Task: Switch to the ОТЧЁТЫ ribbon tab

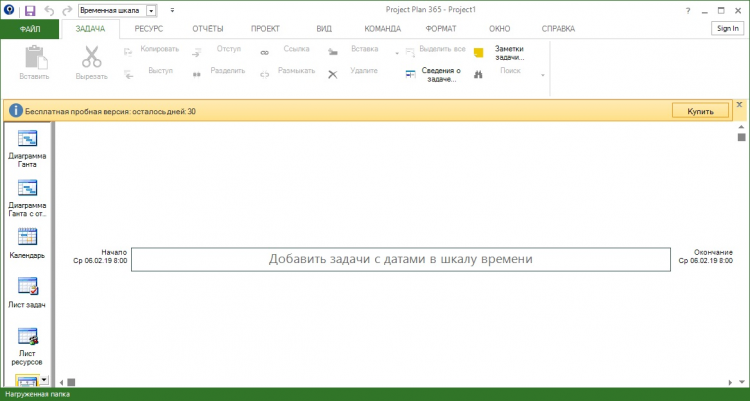Action: [x=208, y=29]
